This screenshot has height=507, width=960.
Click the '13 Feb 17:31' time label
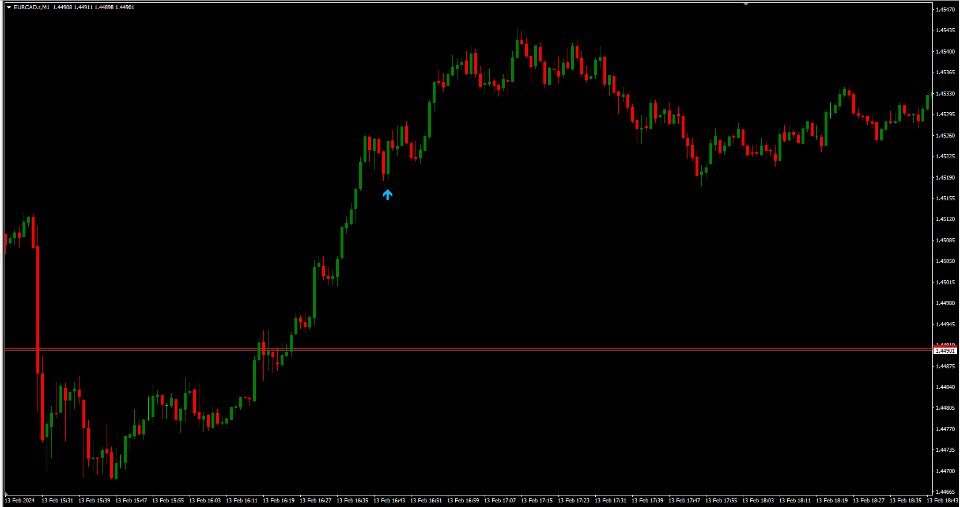tap(611, 500)
